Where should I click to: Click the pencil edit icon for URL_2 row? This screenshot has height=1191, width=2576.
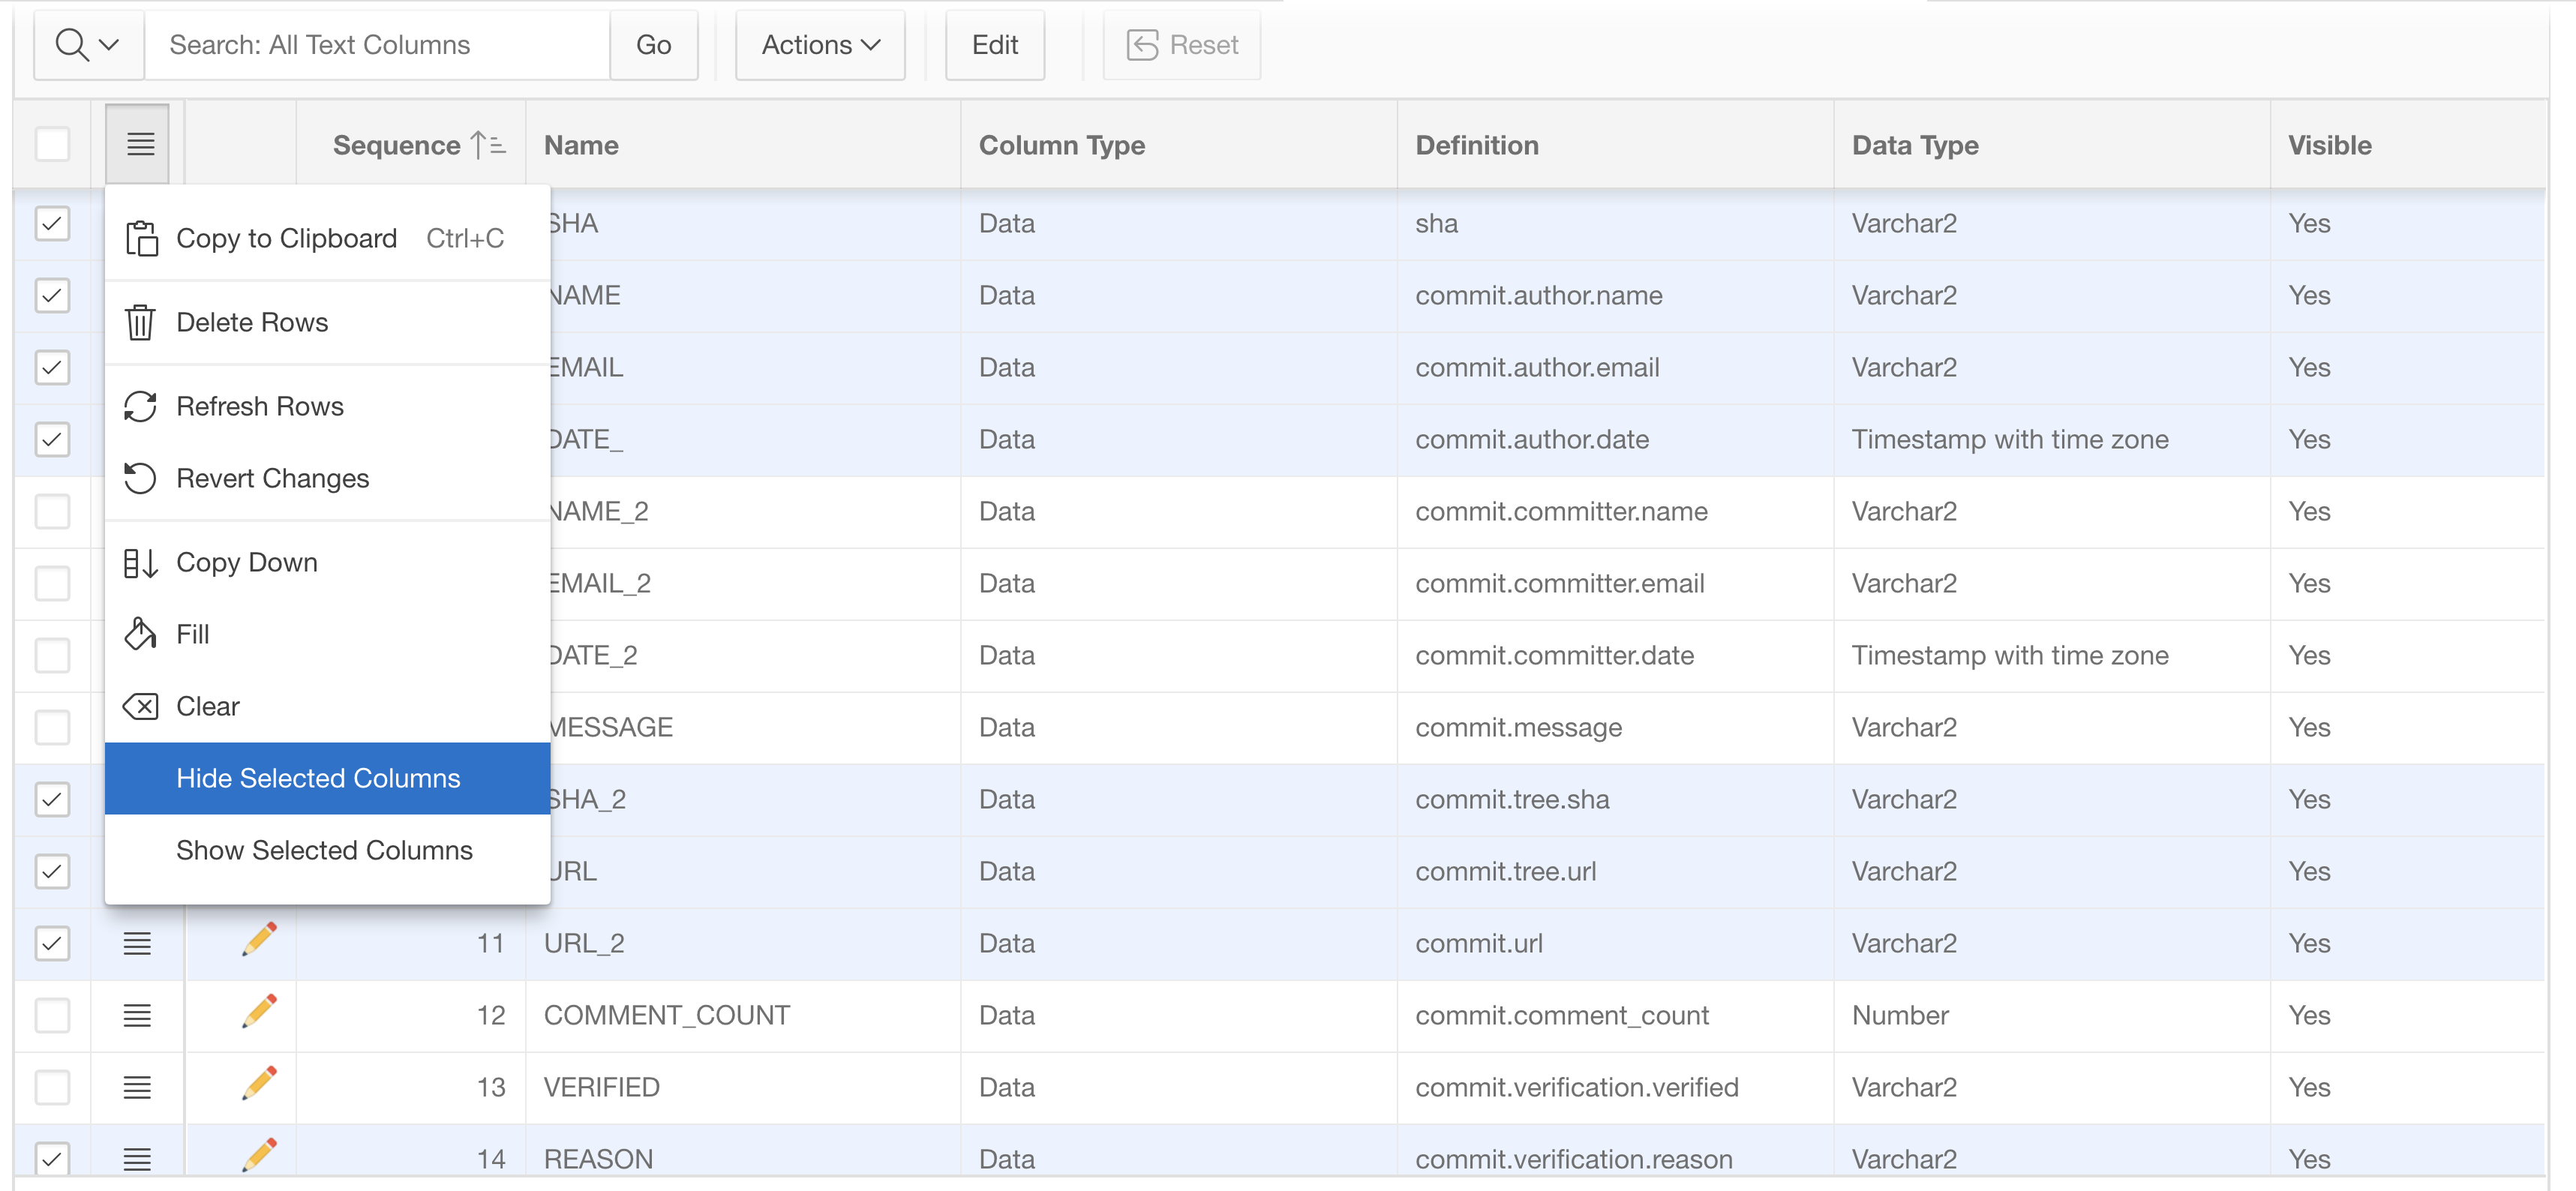[x=259, y=941]
